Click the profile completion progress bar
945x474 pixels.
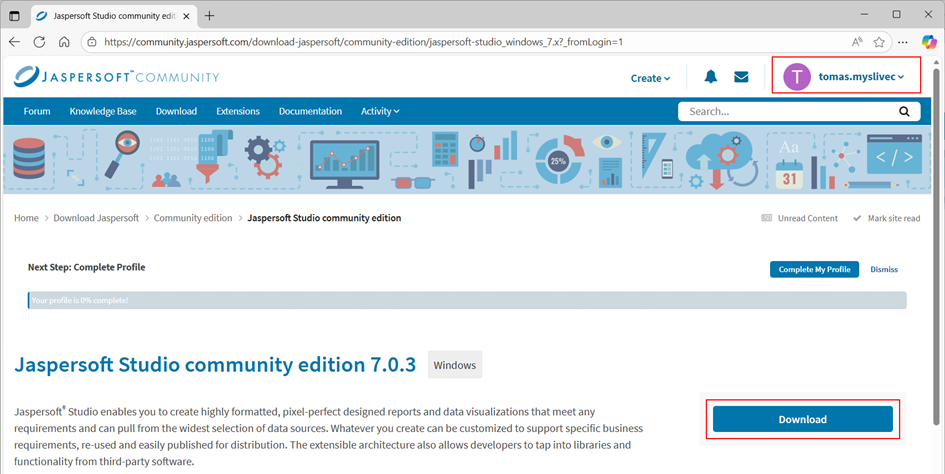[x=467, y=300]
